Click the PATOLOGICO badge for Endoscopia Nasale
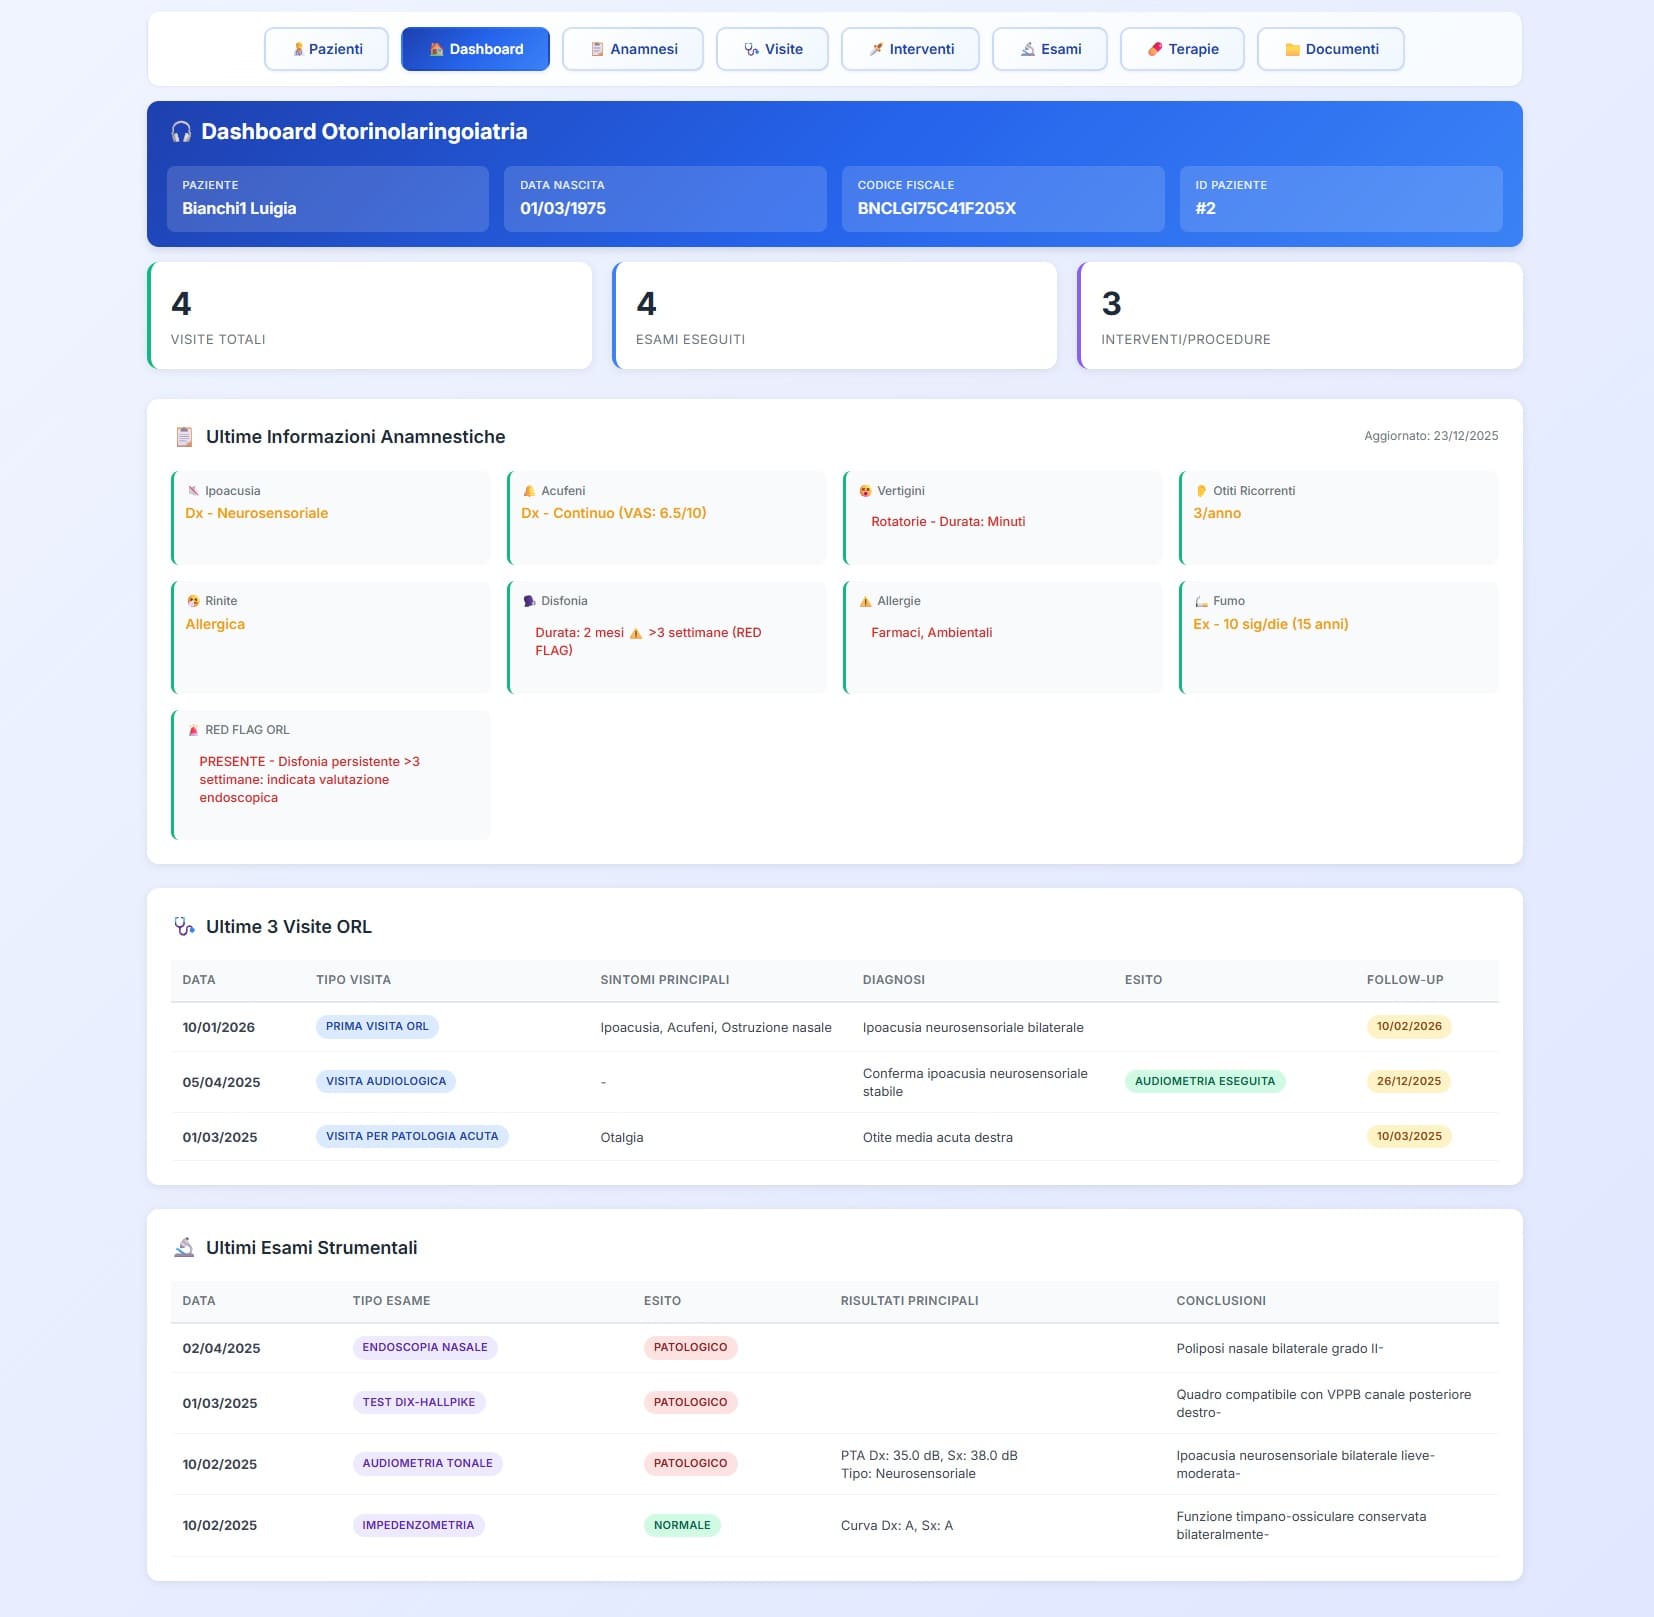1654x1617 pixels. [x=691, y=1347]
